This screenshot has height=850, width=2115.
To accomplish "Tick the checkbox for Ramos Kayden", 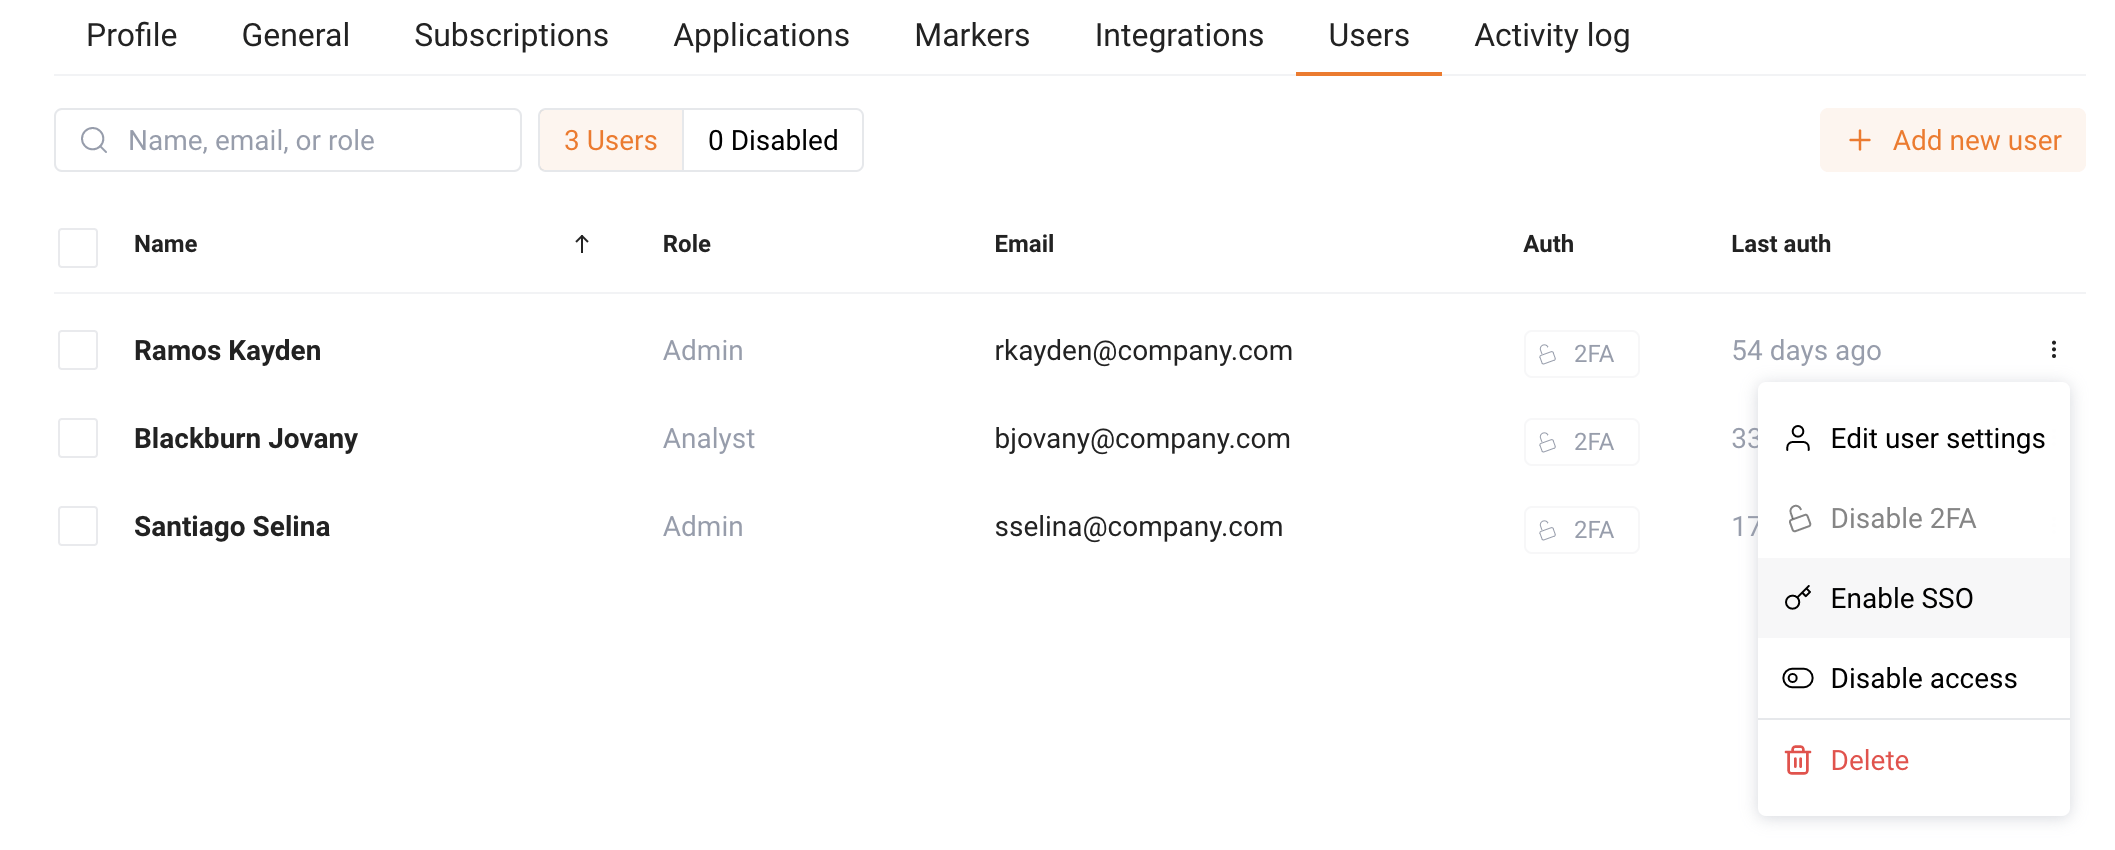I will coord(78,350).
